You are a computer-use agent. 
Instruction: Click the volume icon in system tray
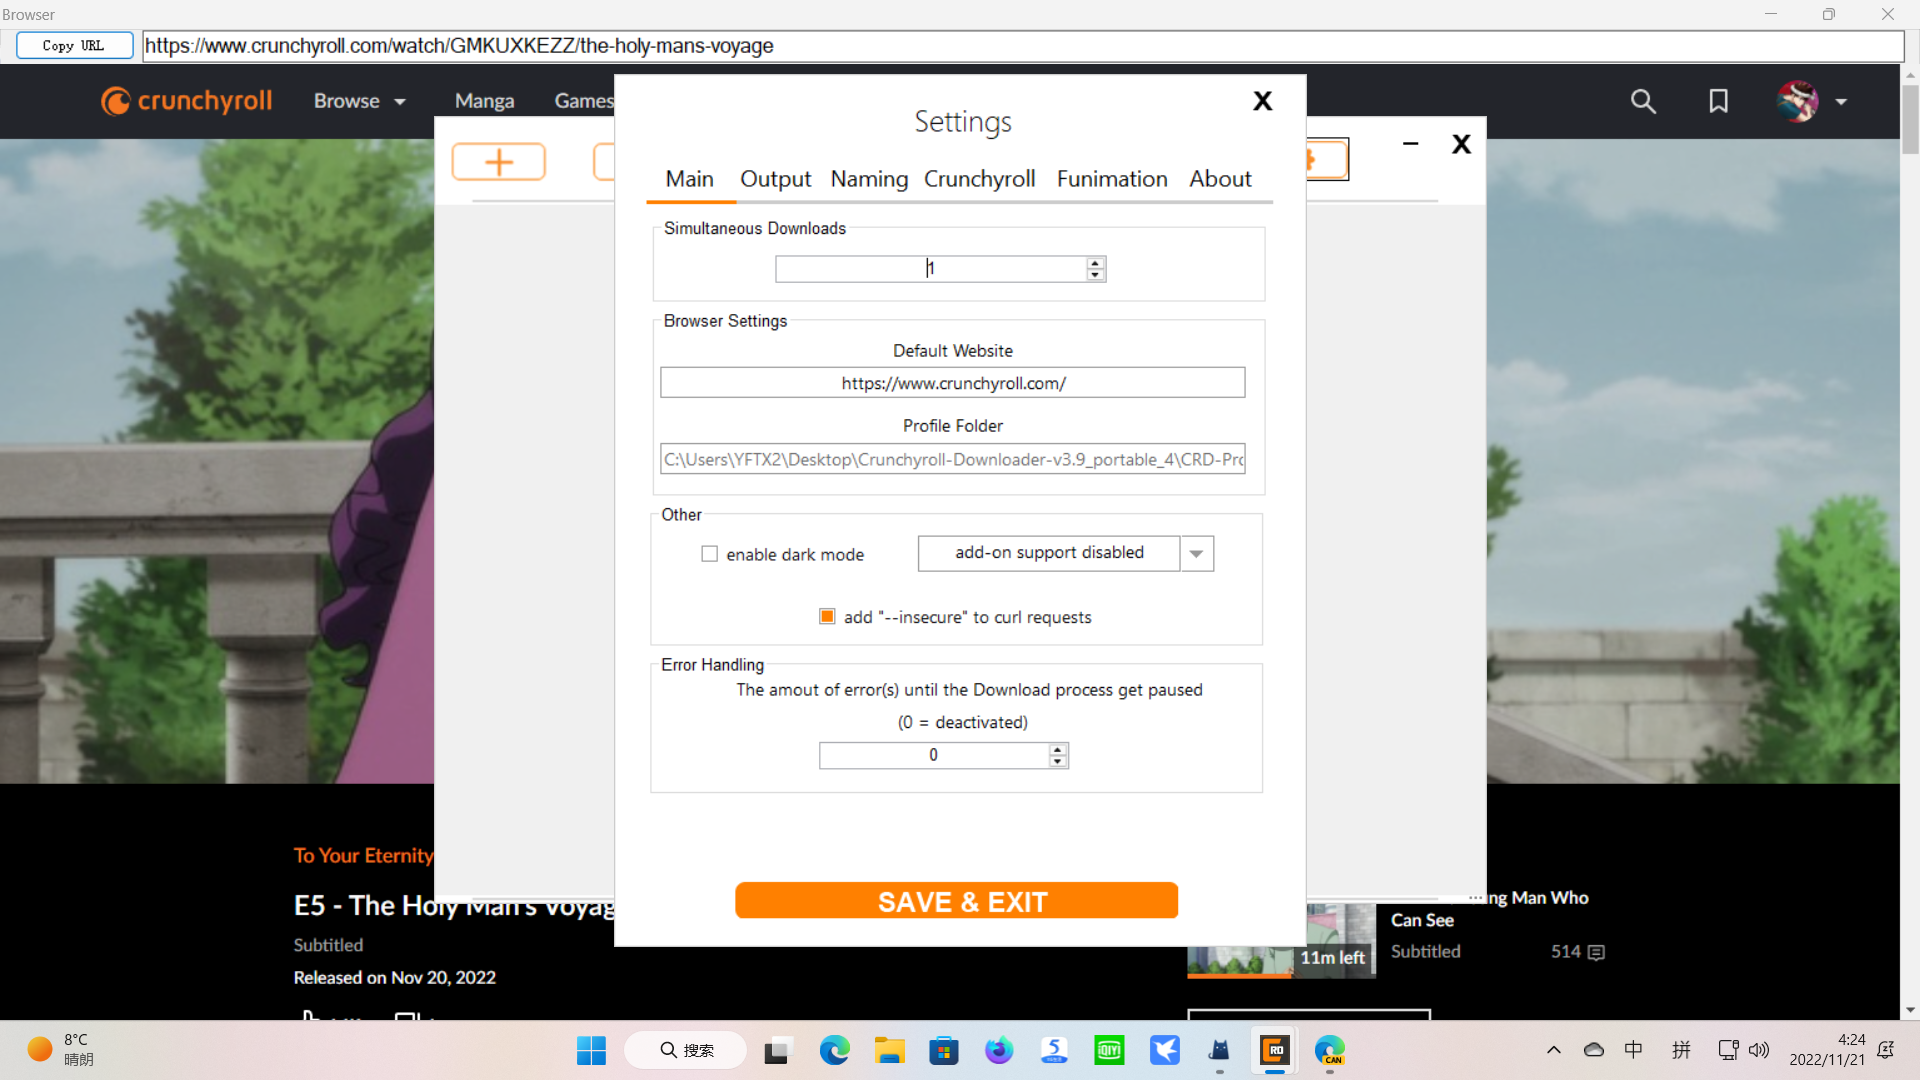[x=1758, y=1050]
